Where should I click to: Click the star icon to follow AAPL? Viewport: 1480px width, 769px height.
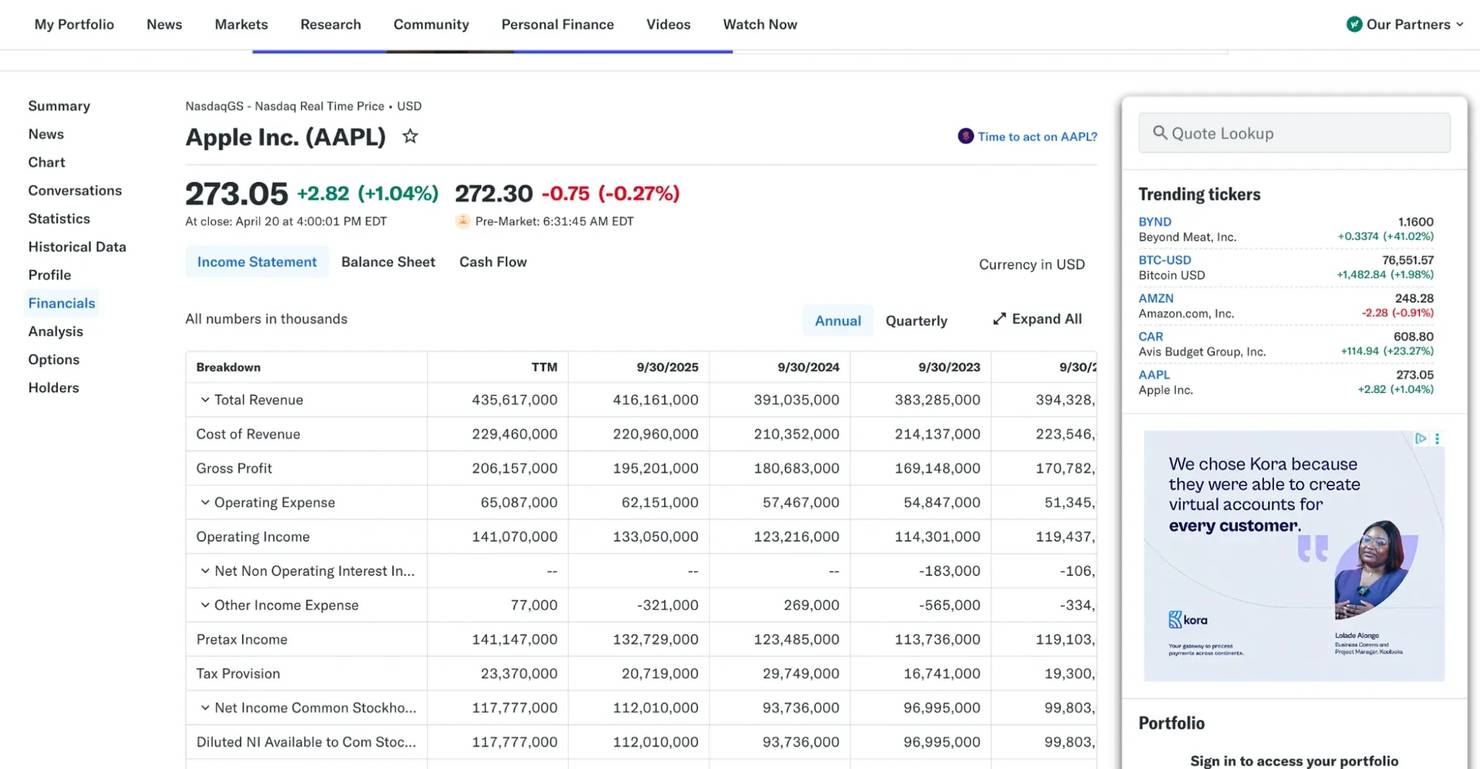(x=410, y=136)
